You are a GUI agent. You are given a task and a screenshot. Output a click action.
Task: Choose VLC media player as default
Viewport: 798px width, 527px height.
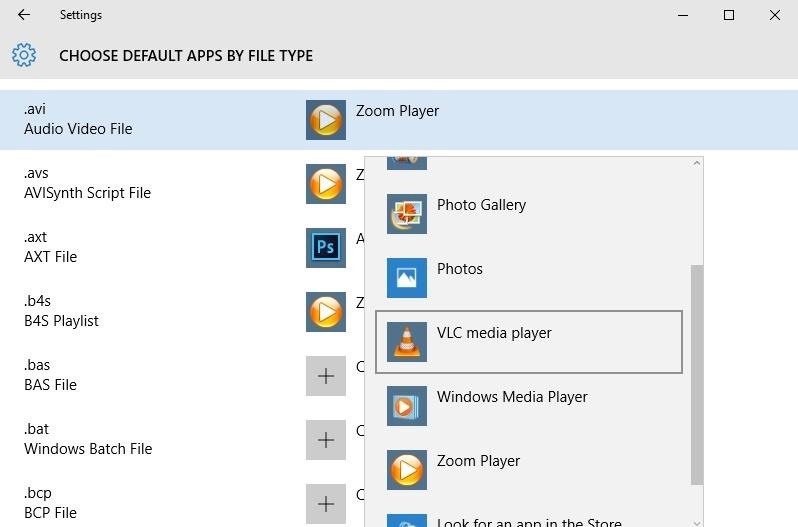529,342
